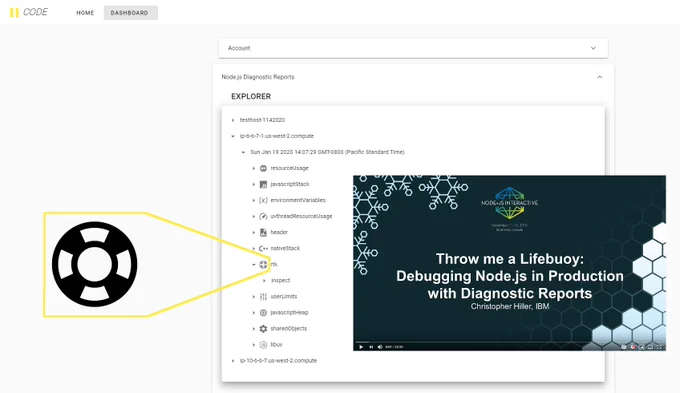This screenshot has width=680, height=393.
Task: Collapse the ip-6-6-7-1.us-west-2.compute node arrow
Action: tap(233, 136)
